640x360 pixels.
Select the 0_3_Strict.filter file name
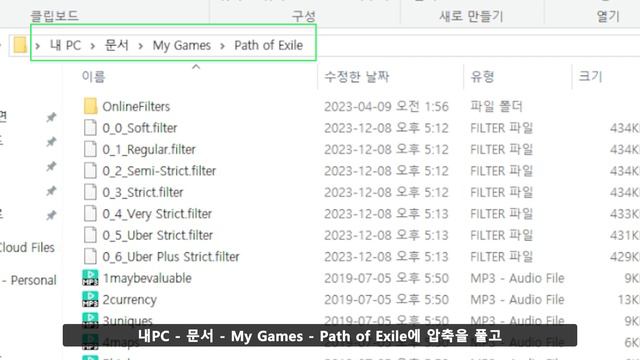pos(142,192)
